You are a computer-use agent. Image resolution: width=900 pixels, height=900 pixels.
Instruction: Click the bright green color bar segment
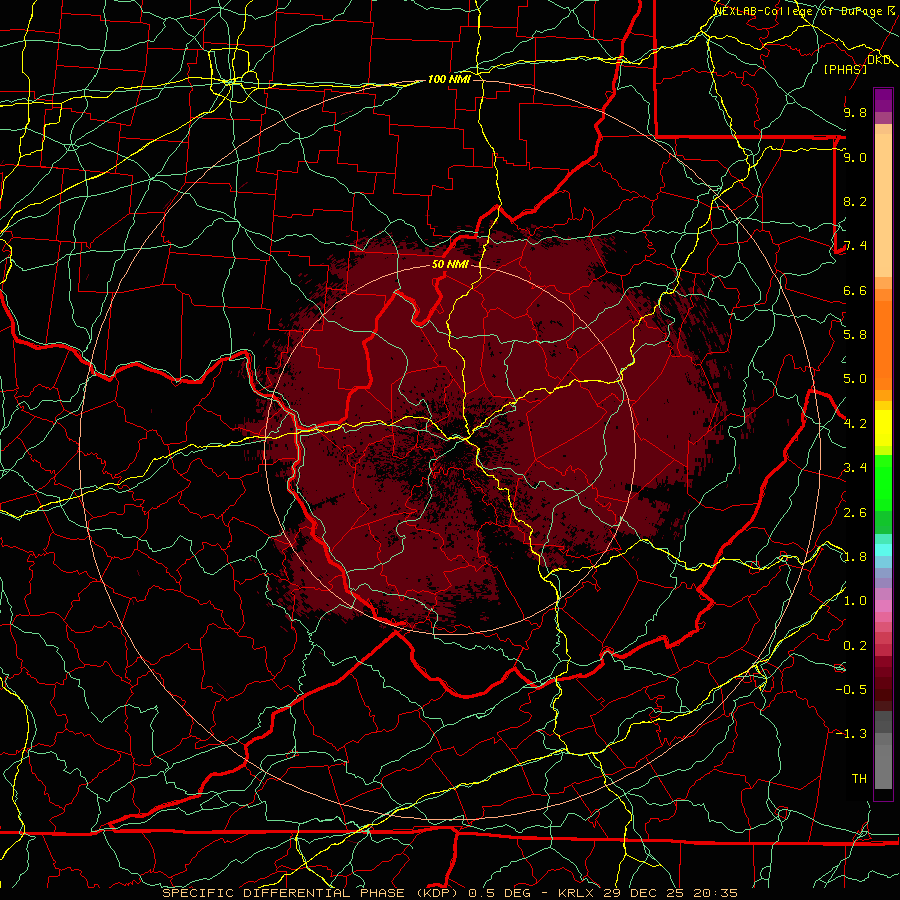click(883, 482)
